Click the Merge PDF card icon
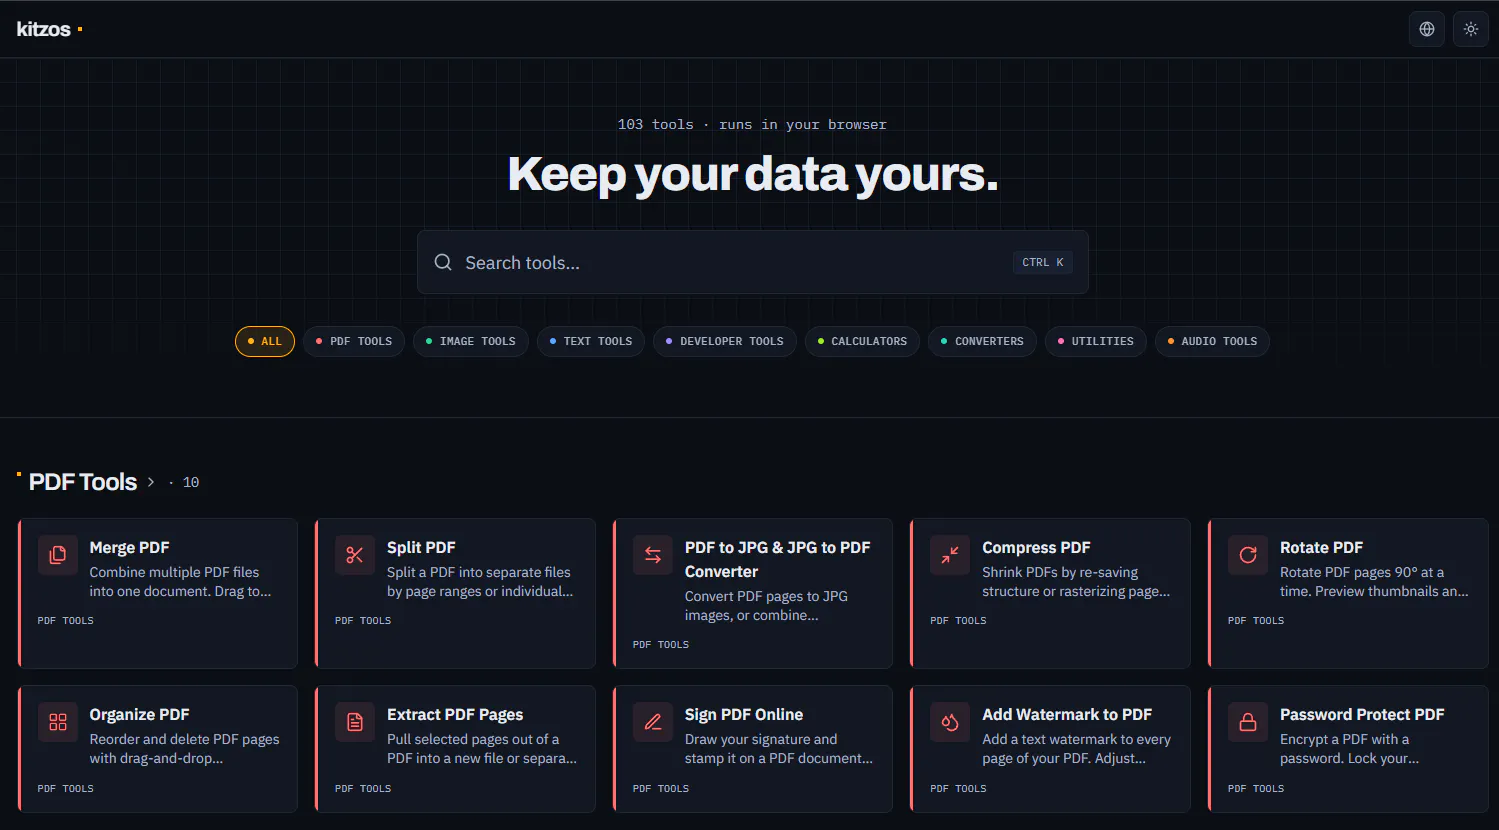Image resolution: width=1499 pixels, height=830 pixels. point(58,555)
